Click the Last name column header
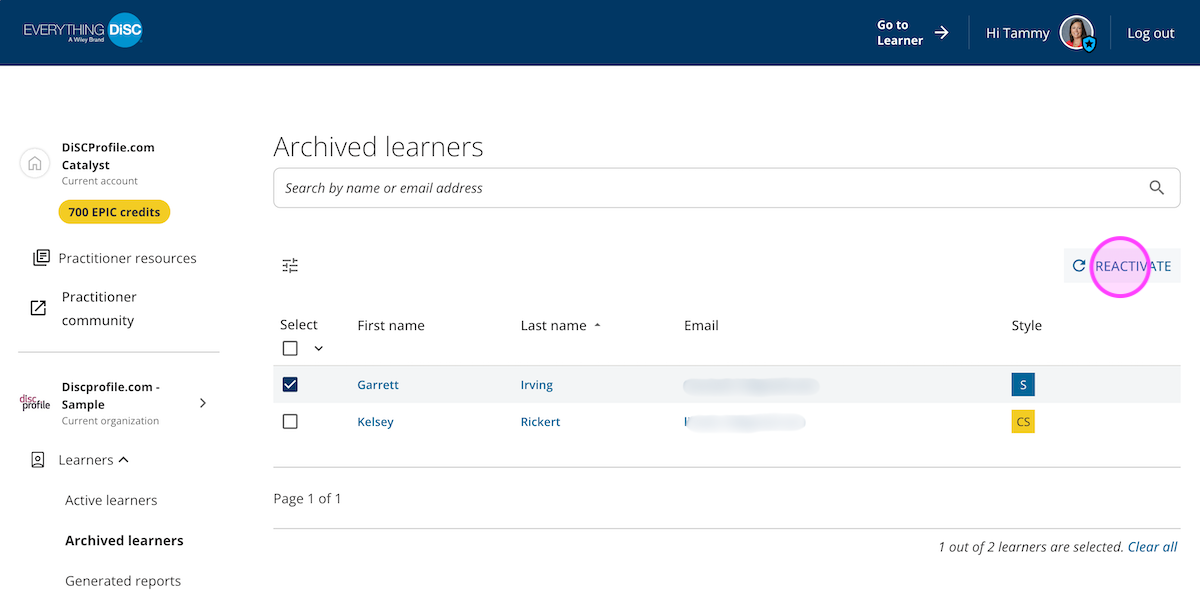The width and height of the screenshot is (1200, 600). (553, 325)
